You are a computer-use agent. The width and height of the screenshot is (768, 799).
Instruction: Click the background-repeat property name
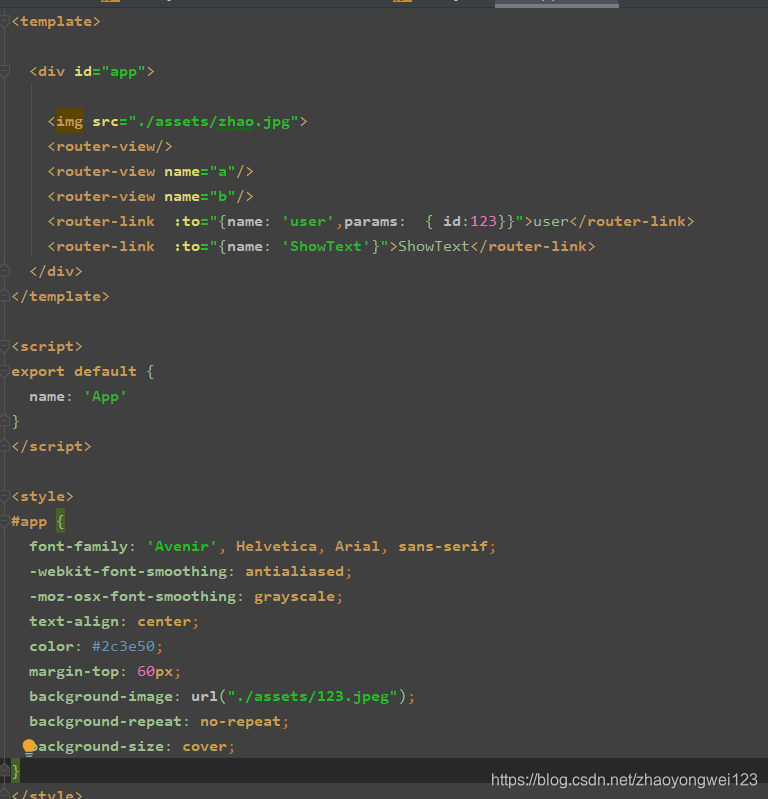pyautogui.click(x=105, y=722)
